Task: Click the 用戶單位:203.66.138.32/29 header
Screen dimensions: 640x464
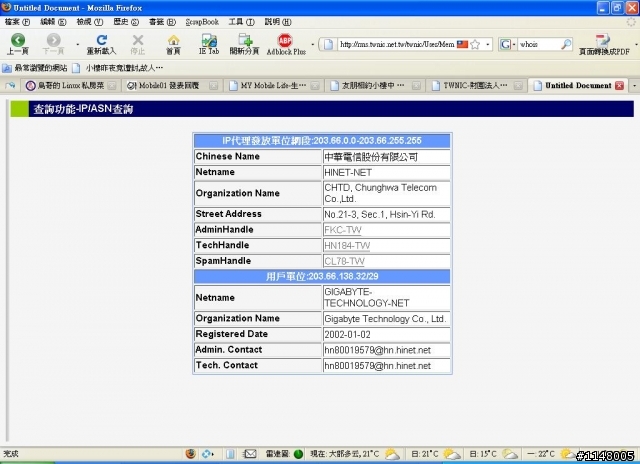Action: [x=322, y=277]
